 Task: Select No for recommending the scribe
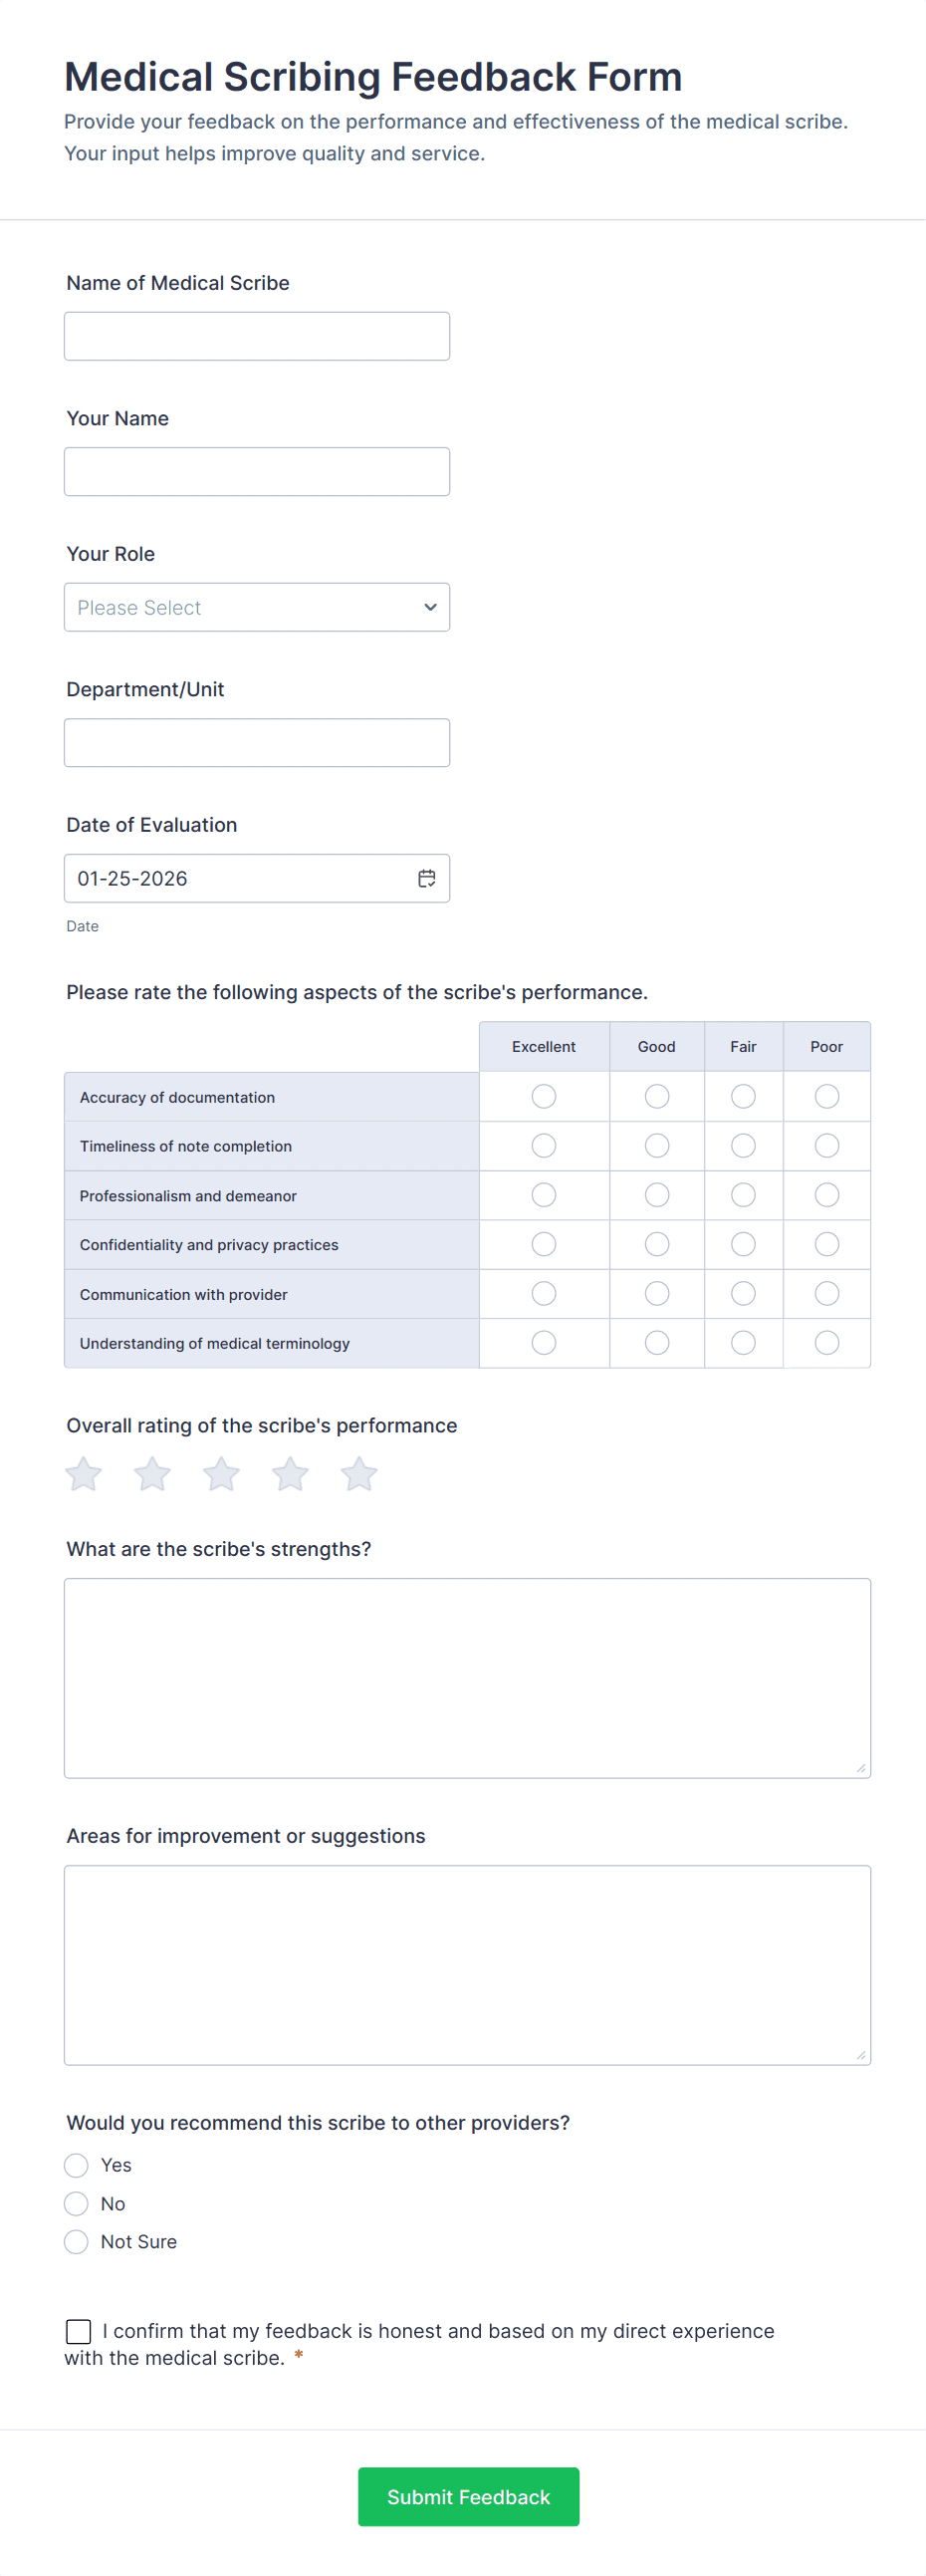pos(76,2204)
